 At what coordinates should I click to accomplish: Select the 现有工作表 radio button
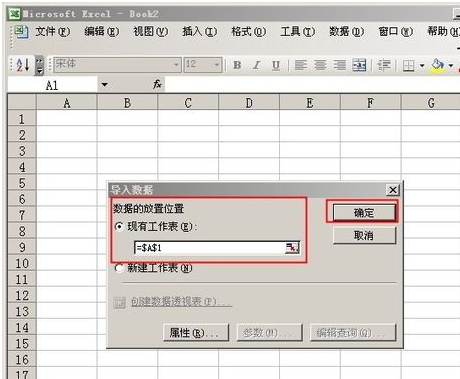point(119,227)
